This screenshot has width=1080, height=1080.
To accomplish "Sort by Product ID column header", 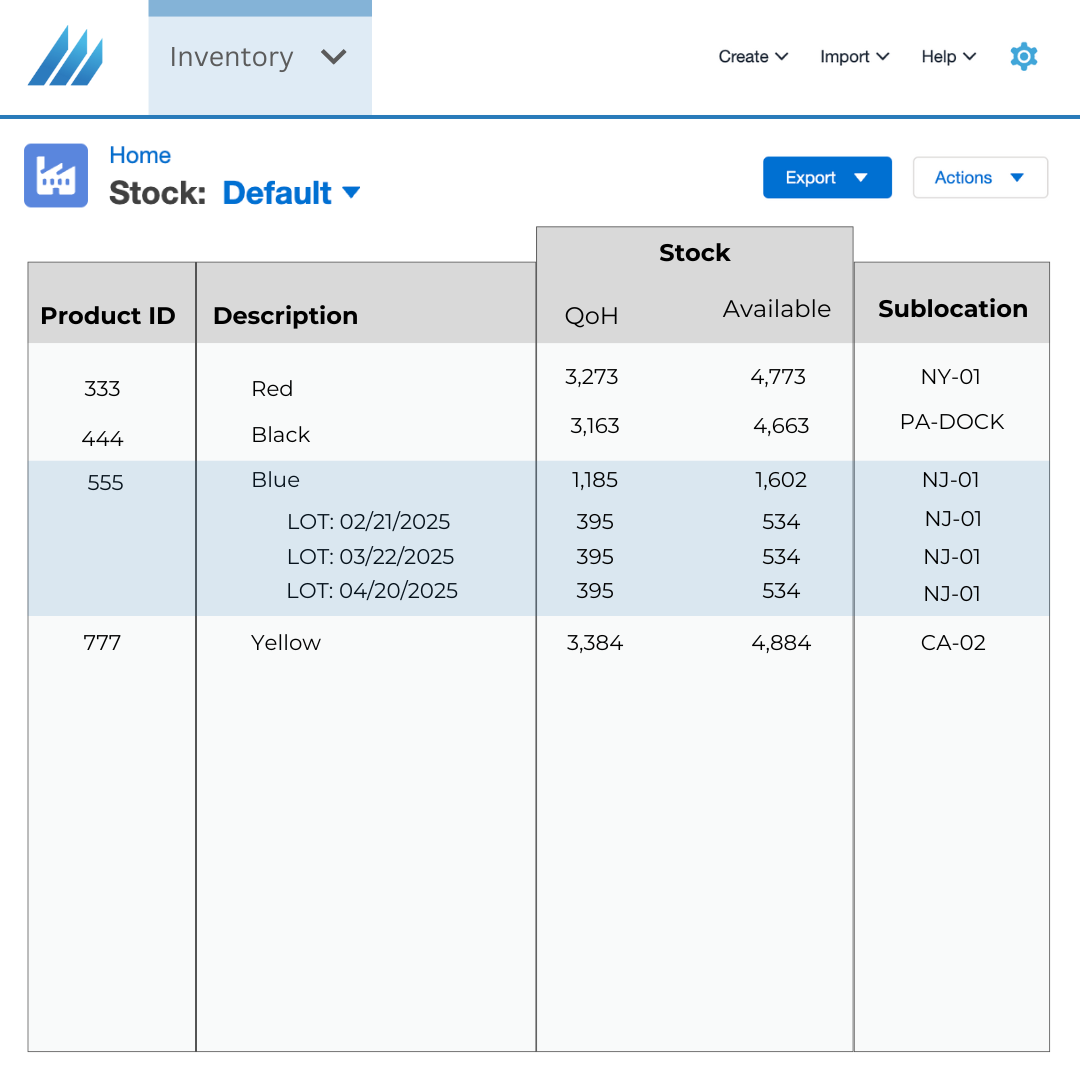I will point(108,316).
